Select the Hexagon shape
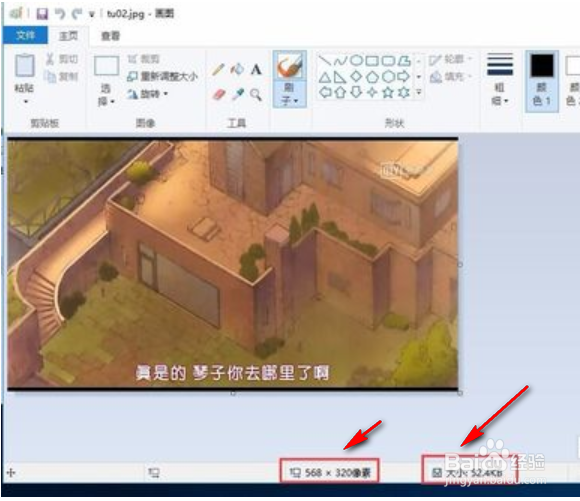Viewport: 580px width, 501px height. [388, 77]
